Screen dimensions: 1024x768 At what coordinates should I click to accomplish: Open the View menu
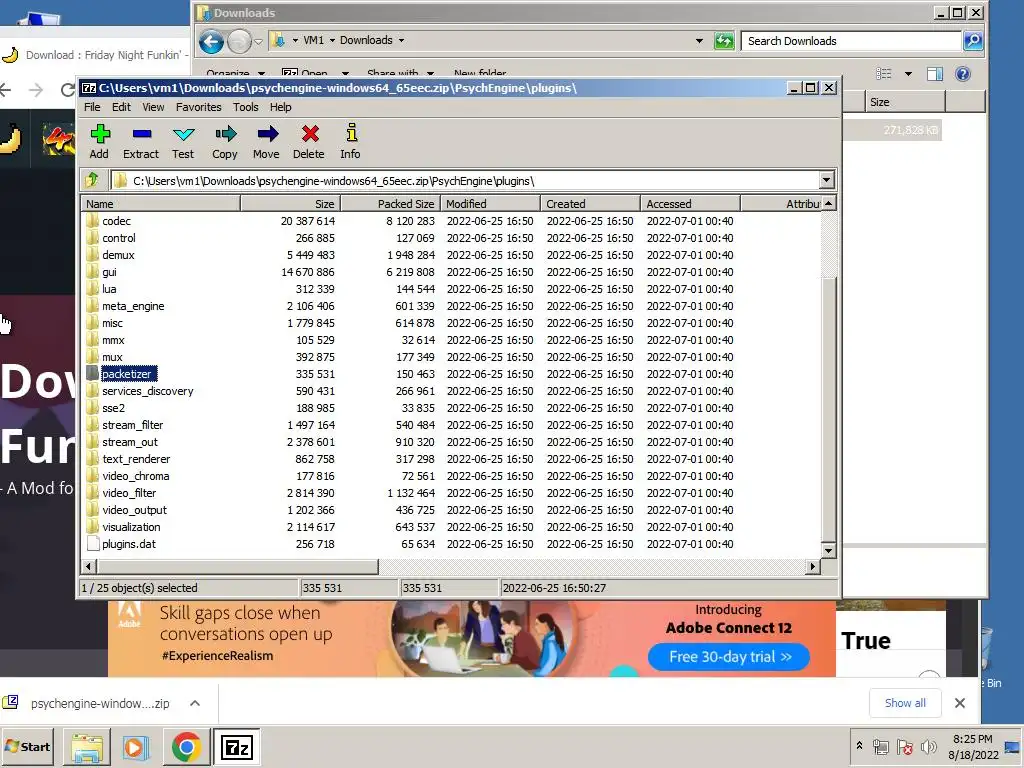153,107
